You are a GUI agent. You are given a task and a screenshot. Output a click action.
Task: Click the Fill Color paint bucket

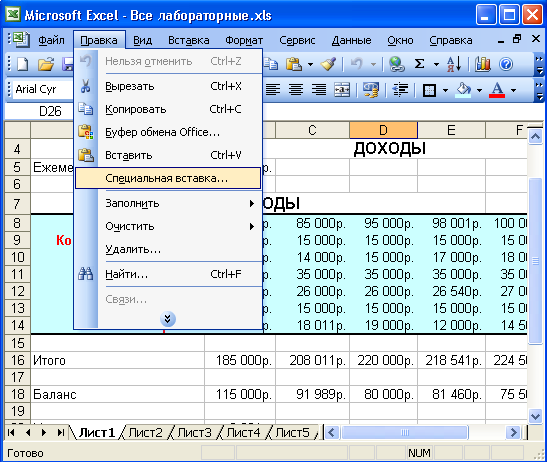coord(463,90)
